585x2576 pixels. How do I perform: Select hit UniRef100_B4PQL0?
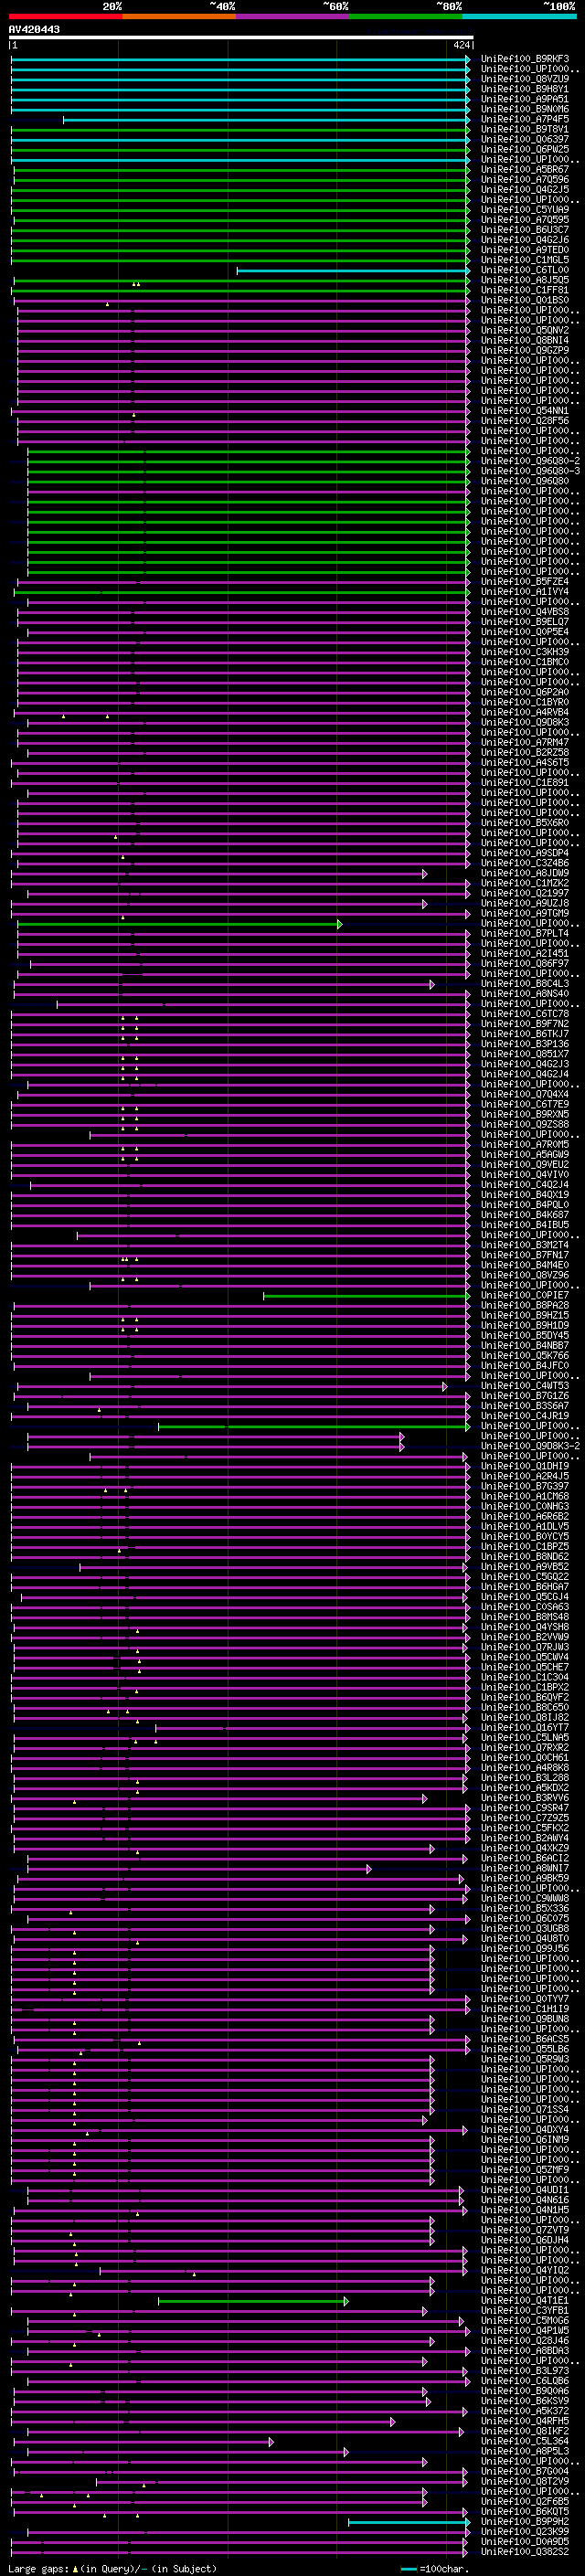[524, 1205]
